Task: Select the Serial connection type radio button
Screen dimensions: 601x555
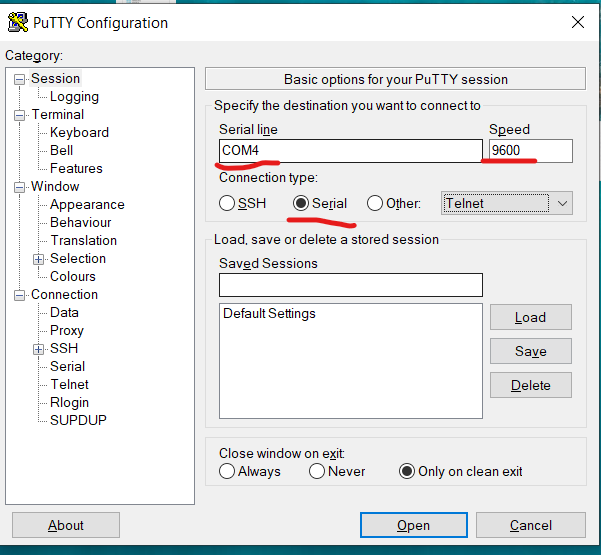Action: click(300, 203)
